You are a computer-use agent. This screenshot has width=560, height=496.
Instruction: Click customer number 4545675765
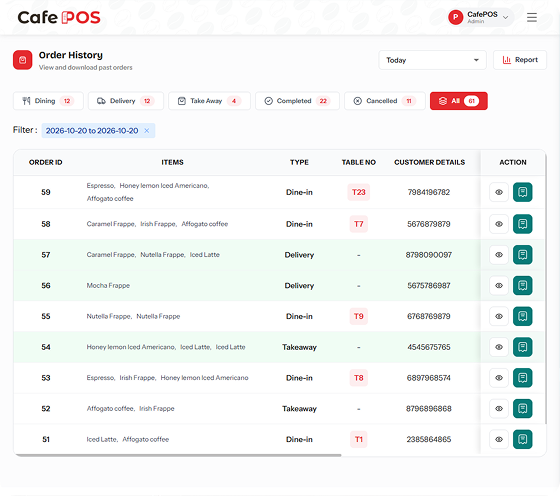pyautogui.click(x=429, y=347)
